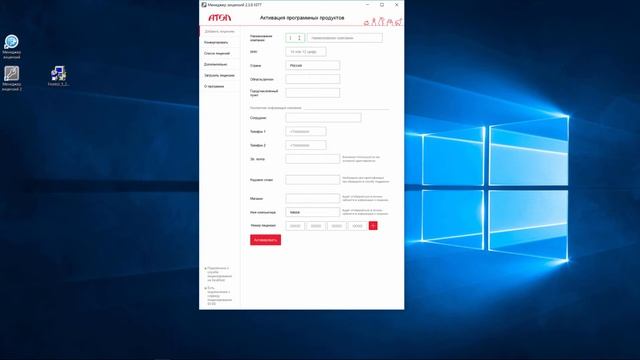This screenshot has height=360, width=640.
Task: Click the Имя компьютера input field
Action: click(313, 212)
